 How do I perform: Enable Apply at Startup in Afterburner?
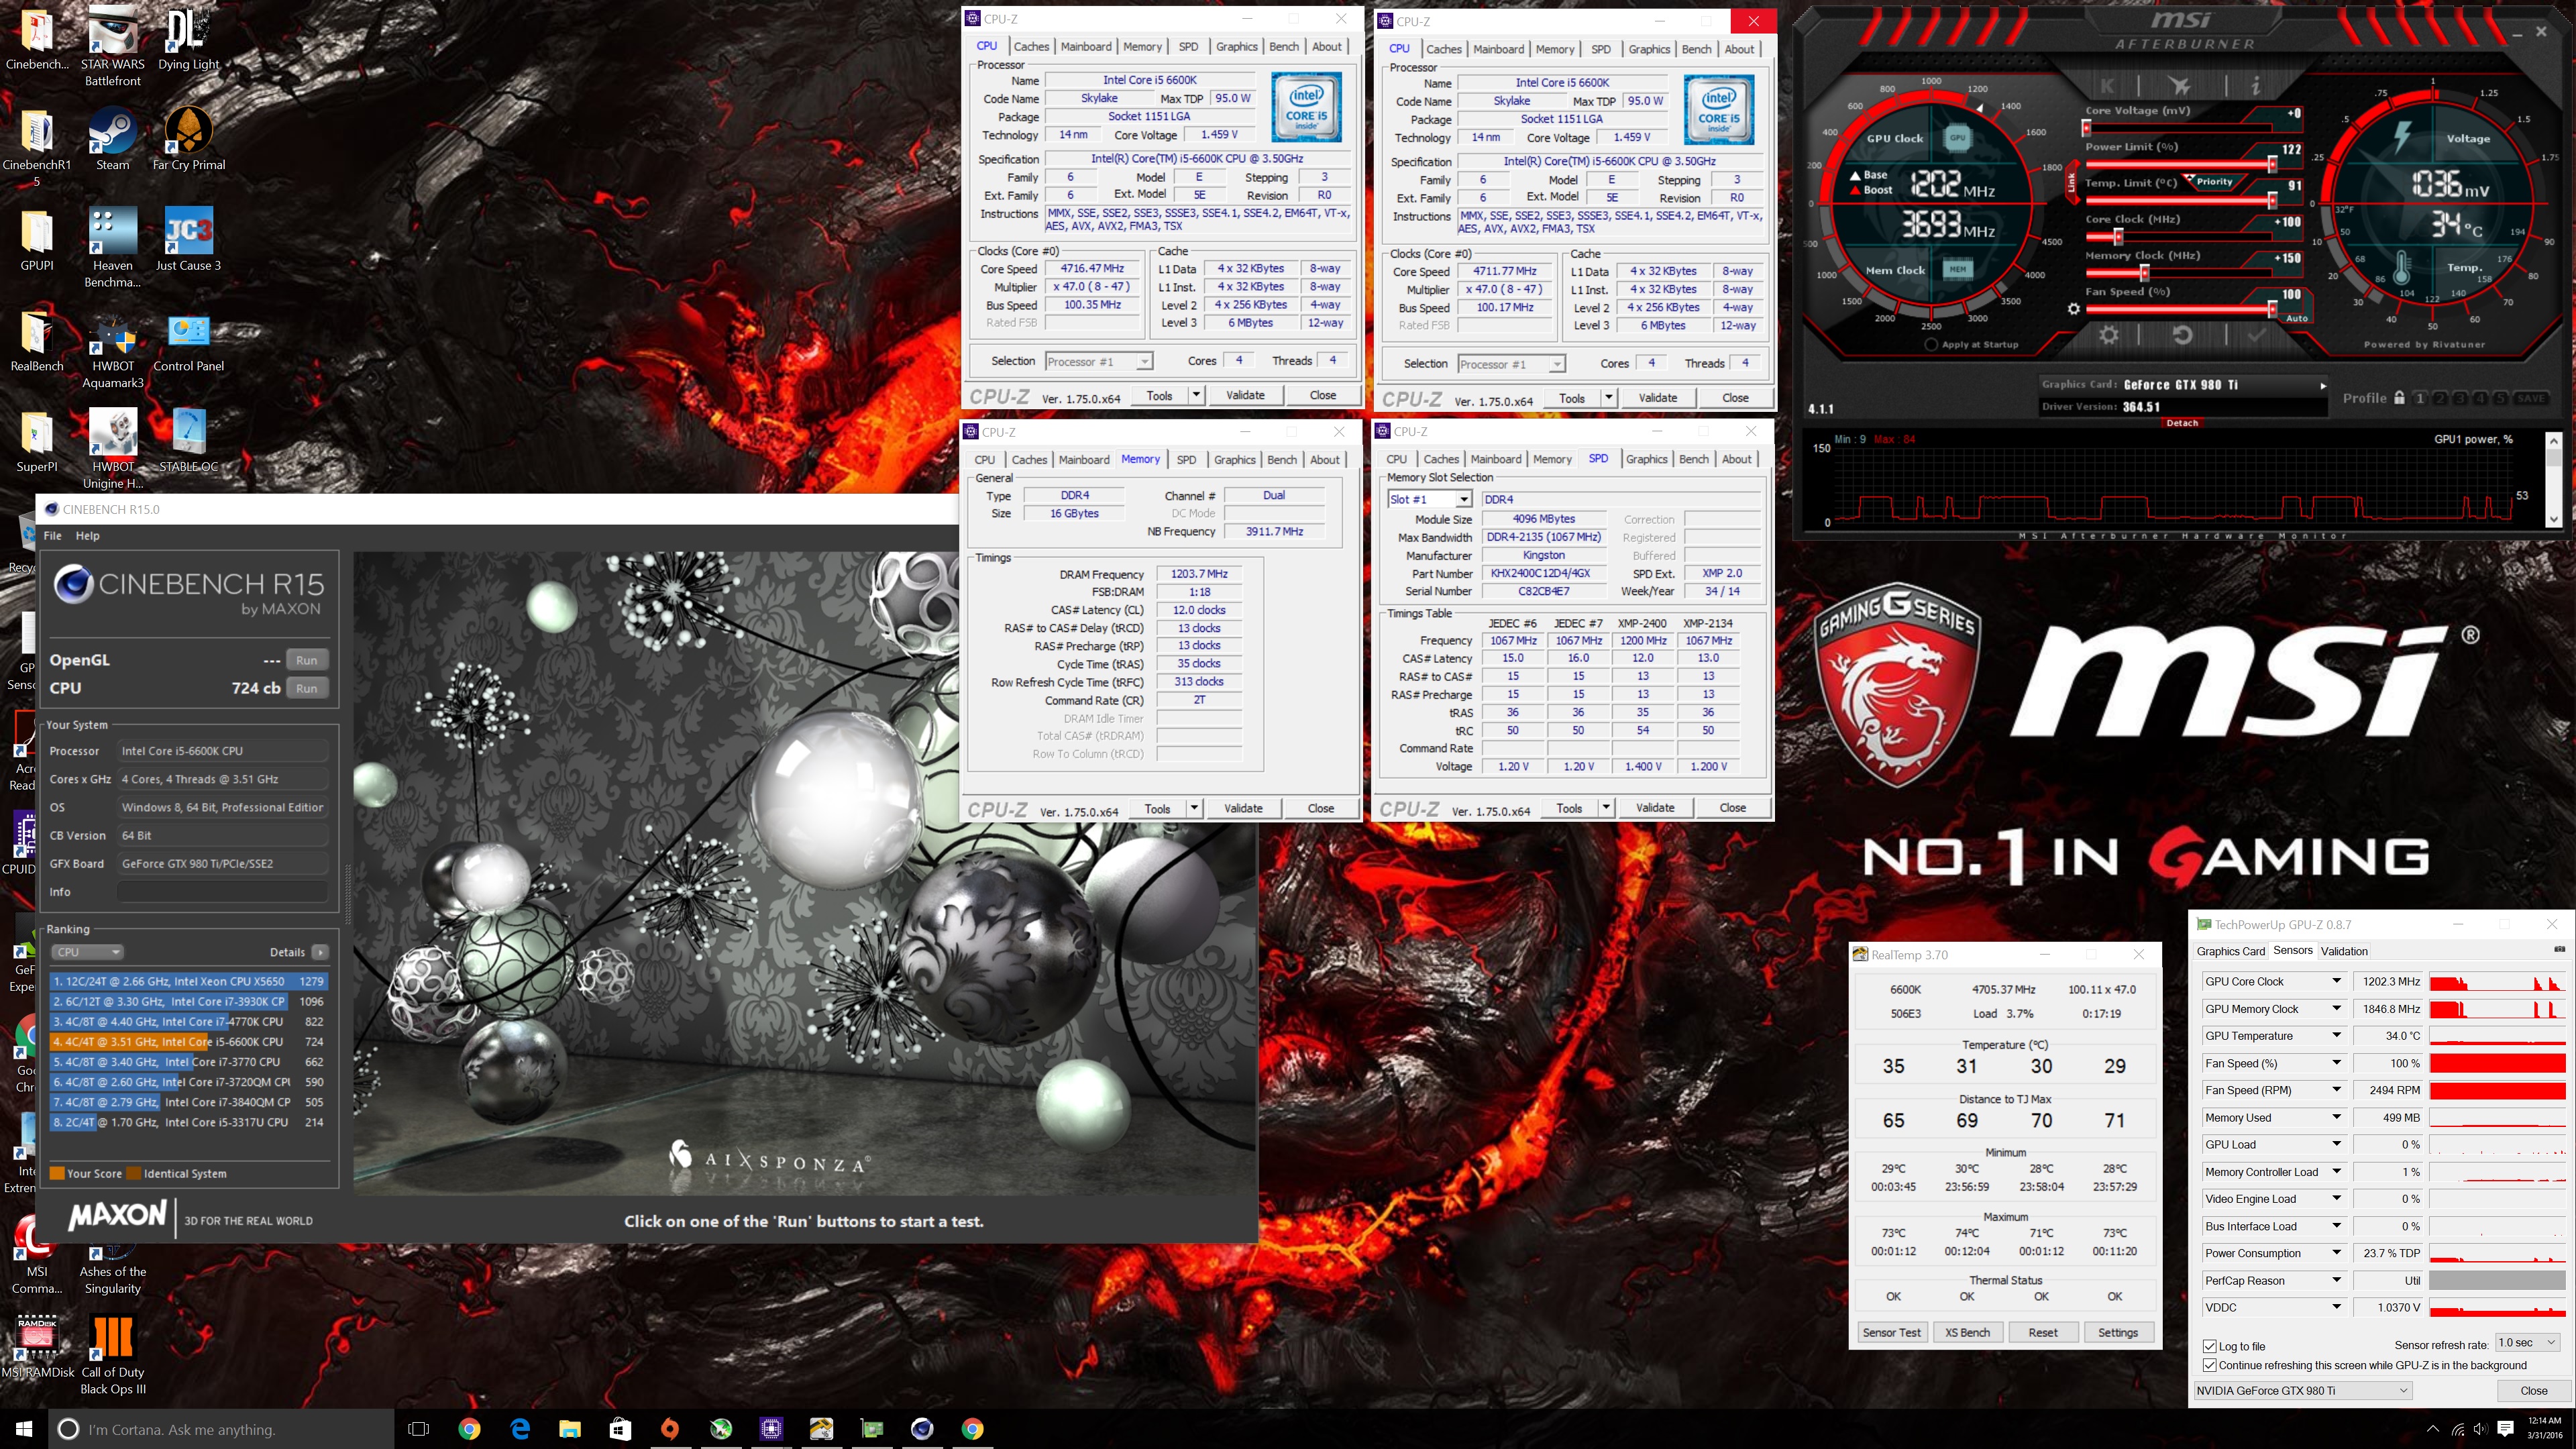point(1931,344)
